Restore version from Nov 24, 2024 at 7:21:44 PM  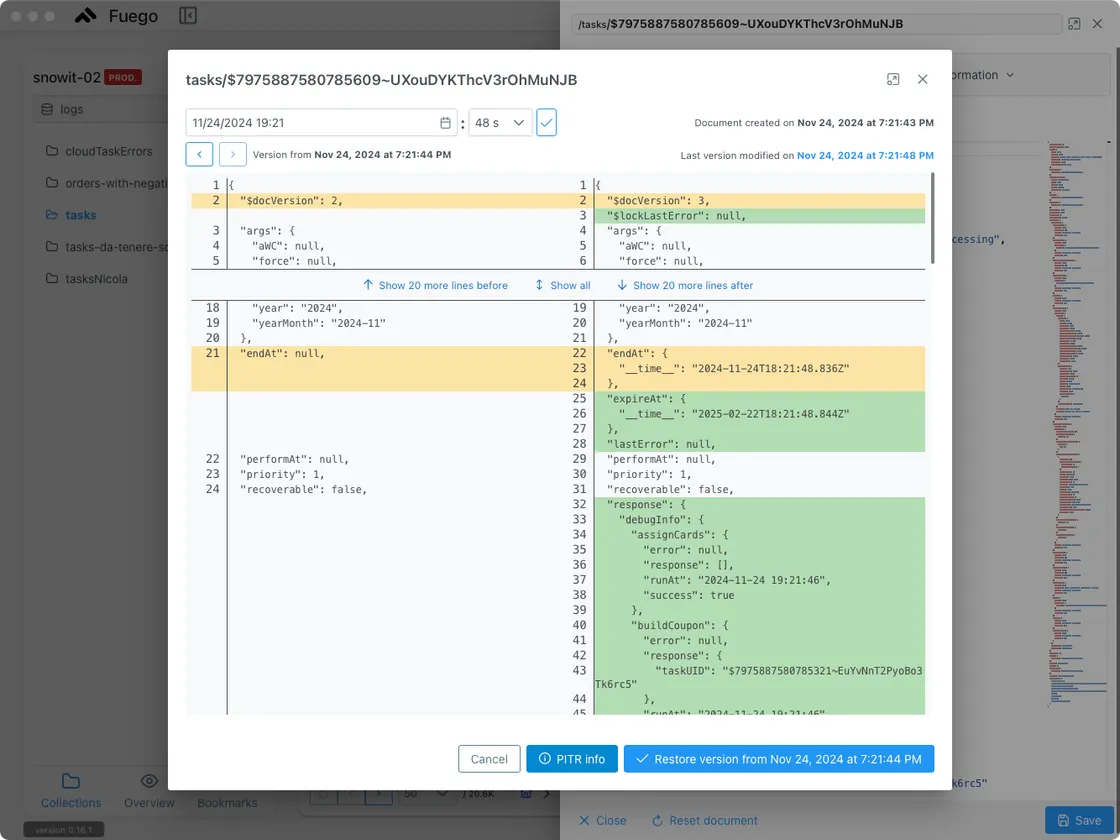[779, 759]
